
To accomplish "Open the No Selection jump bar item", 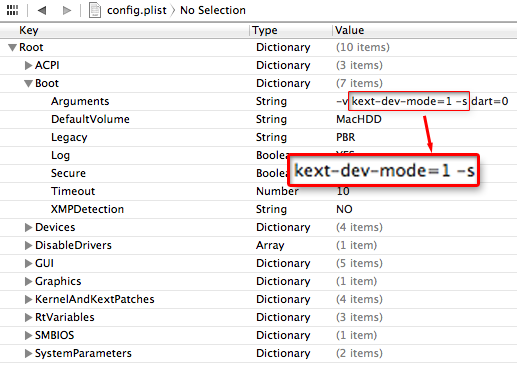I will 213,10.
